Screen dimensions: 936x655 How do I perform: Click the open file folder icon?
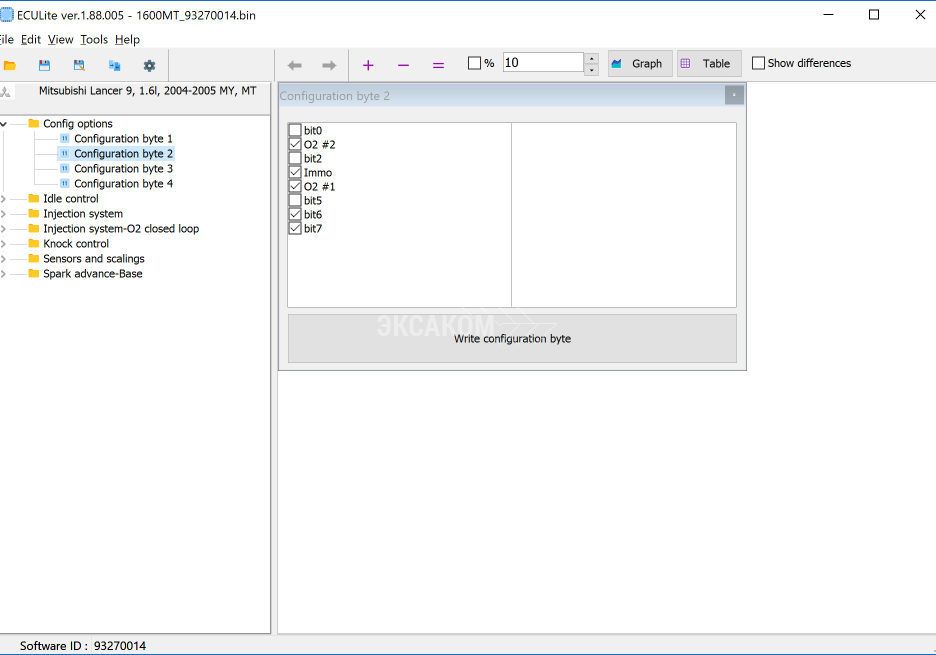(10, 65)
